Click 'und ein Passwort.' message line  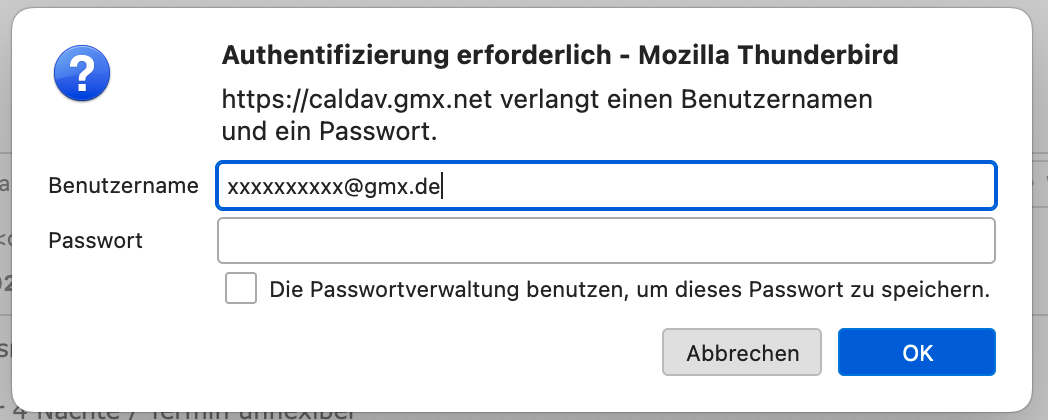pyautogui.click(x=331, y=131)
